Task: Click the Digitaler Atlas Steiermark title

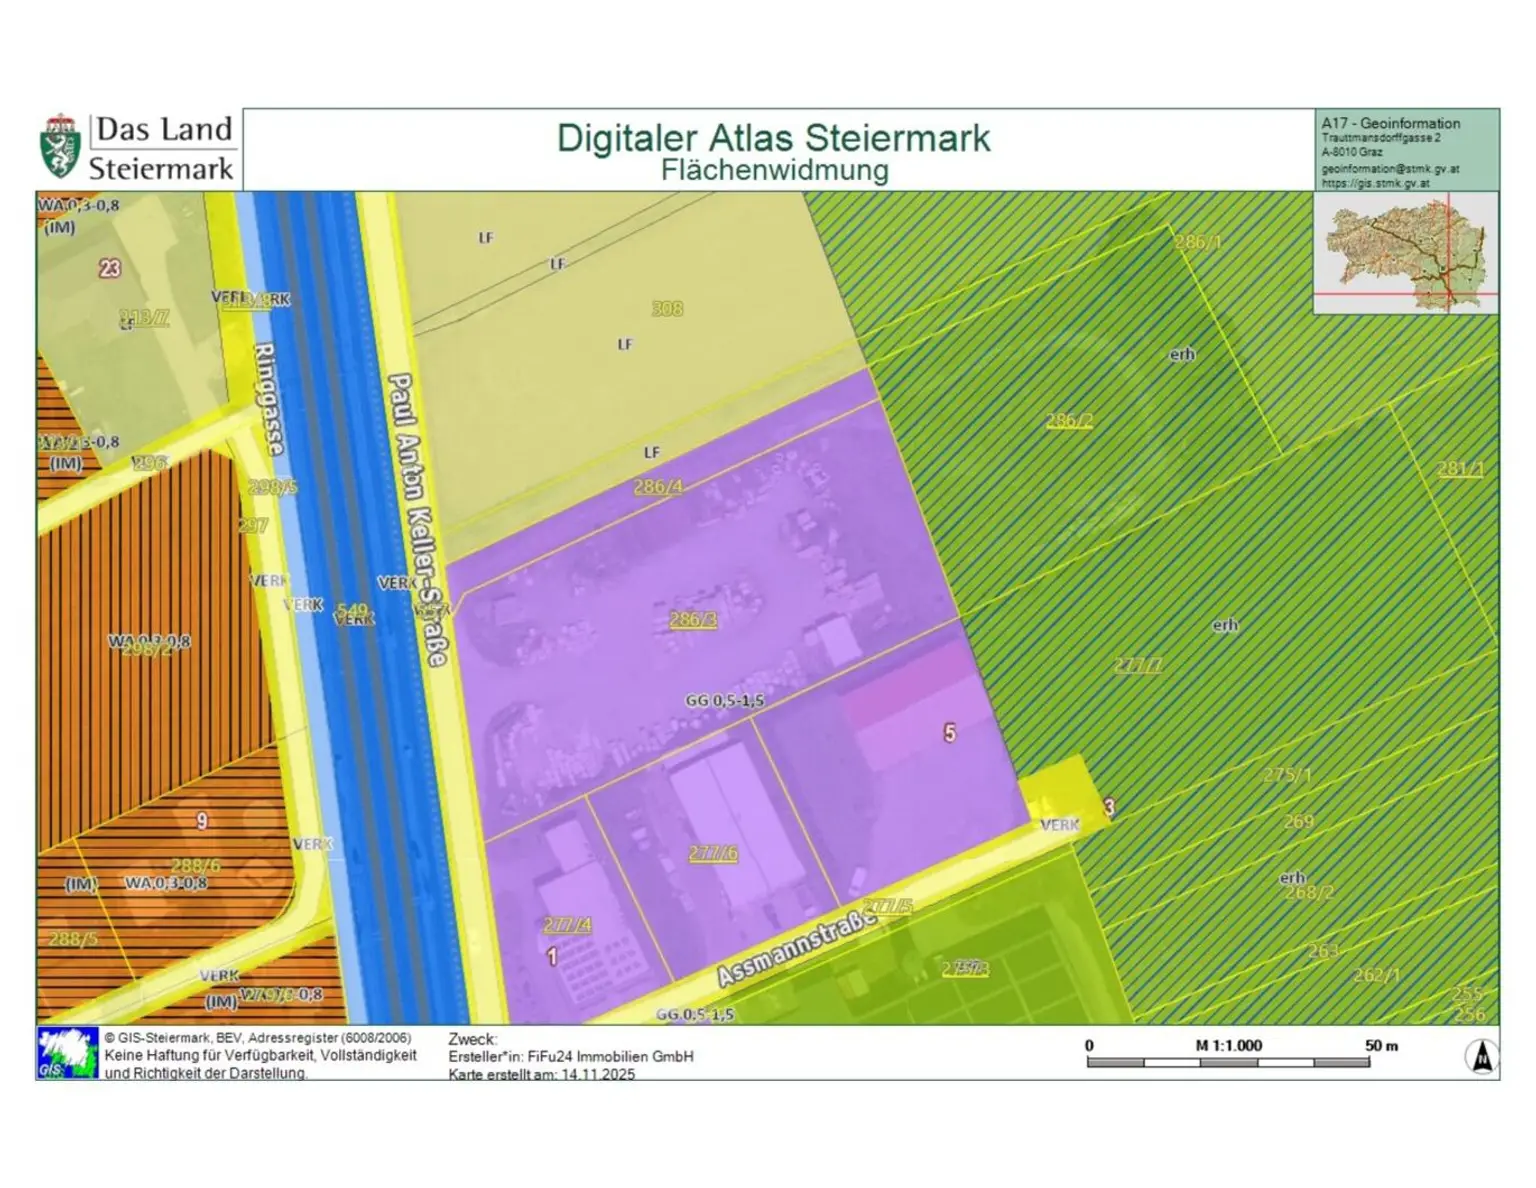Action: tap(773, 138)
